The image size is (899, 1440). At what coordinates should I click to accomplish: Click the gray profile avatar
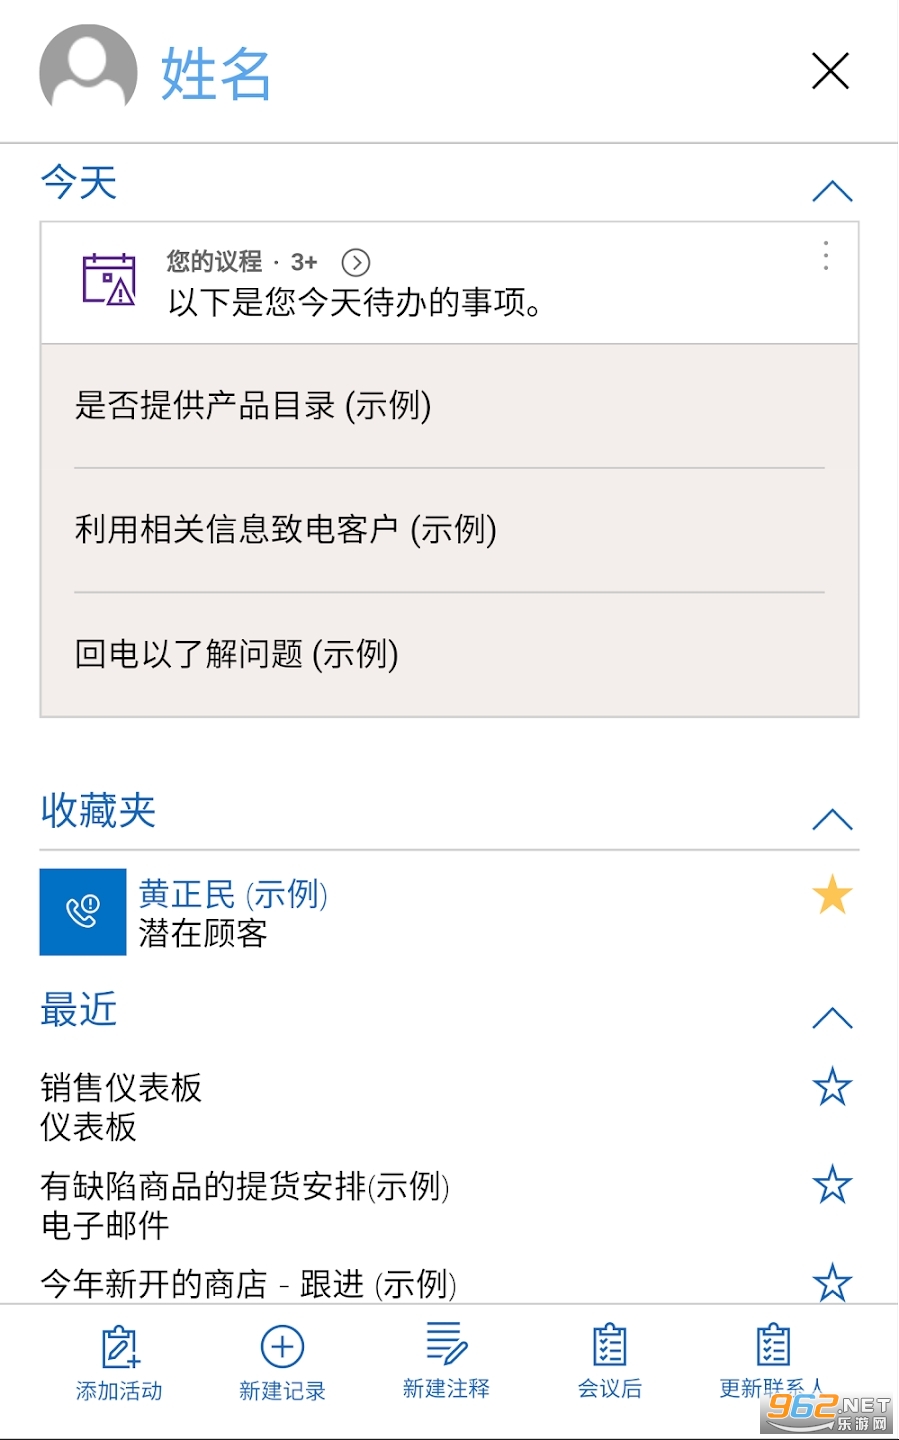point(88,70)
